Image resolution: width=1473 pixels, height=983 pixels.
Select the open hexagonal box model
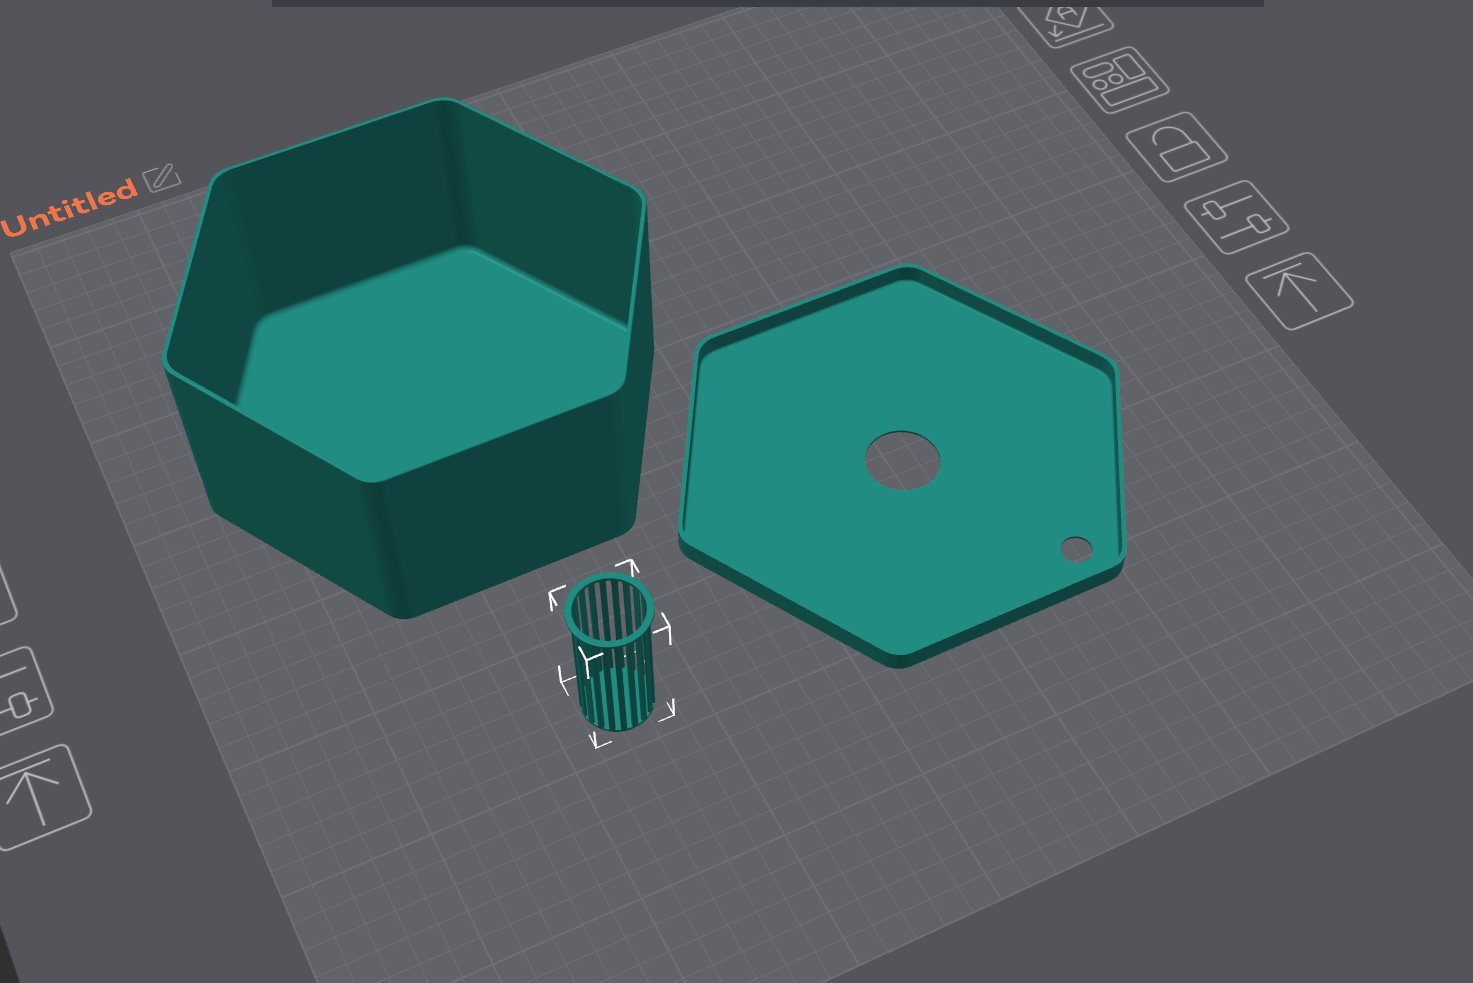click(x=408, y=357)
